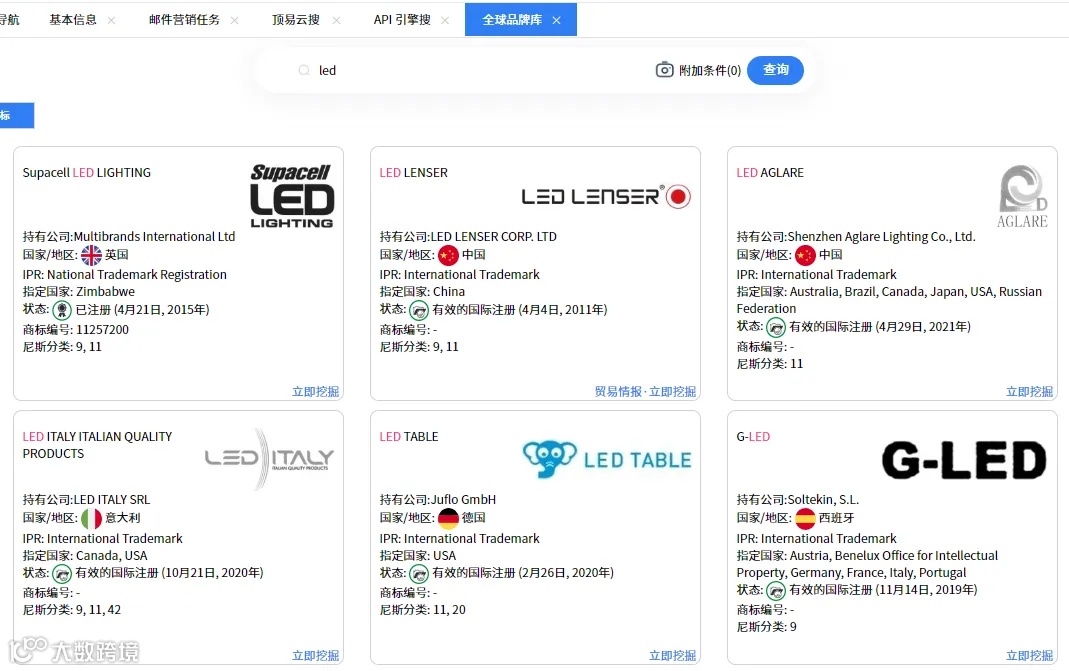Close the API 引擎搜 tab
Viewport: 1069px width, 671px height.
(445, 20)
